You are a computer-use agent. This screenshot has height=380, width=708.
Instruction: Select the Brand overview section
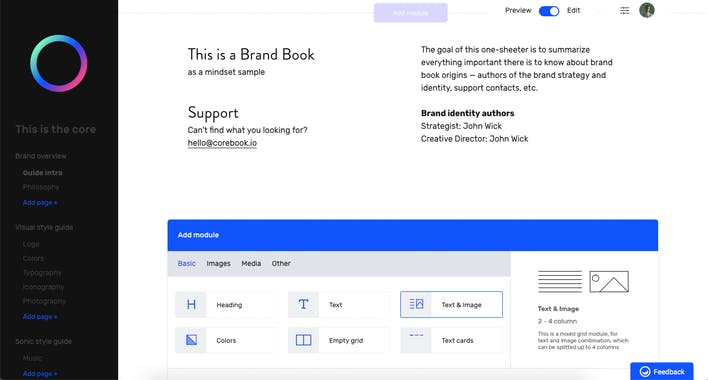click(41, 156)
